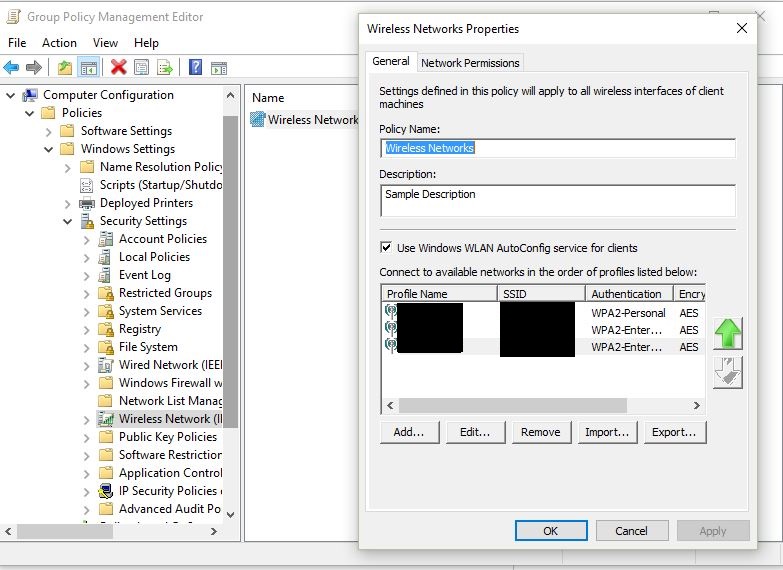Click the Import... button
This screenshot has width=783, height=570.
[607, 432]
